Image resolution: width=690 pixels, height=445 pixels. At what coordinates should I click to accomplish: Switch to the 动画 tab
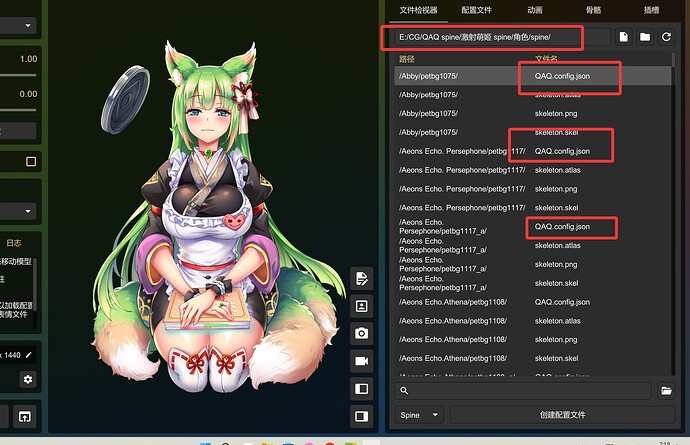point(535,10)
